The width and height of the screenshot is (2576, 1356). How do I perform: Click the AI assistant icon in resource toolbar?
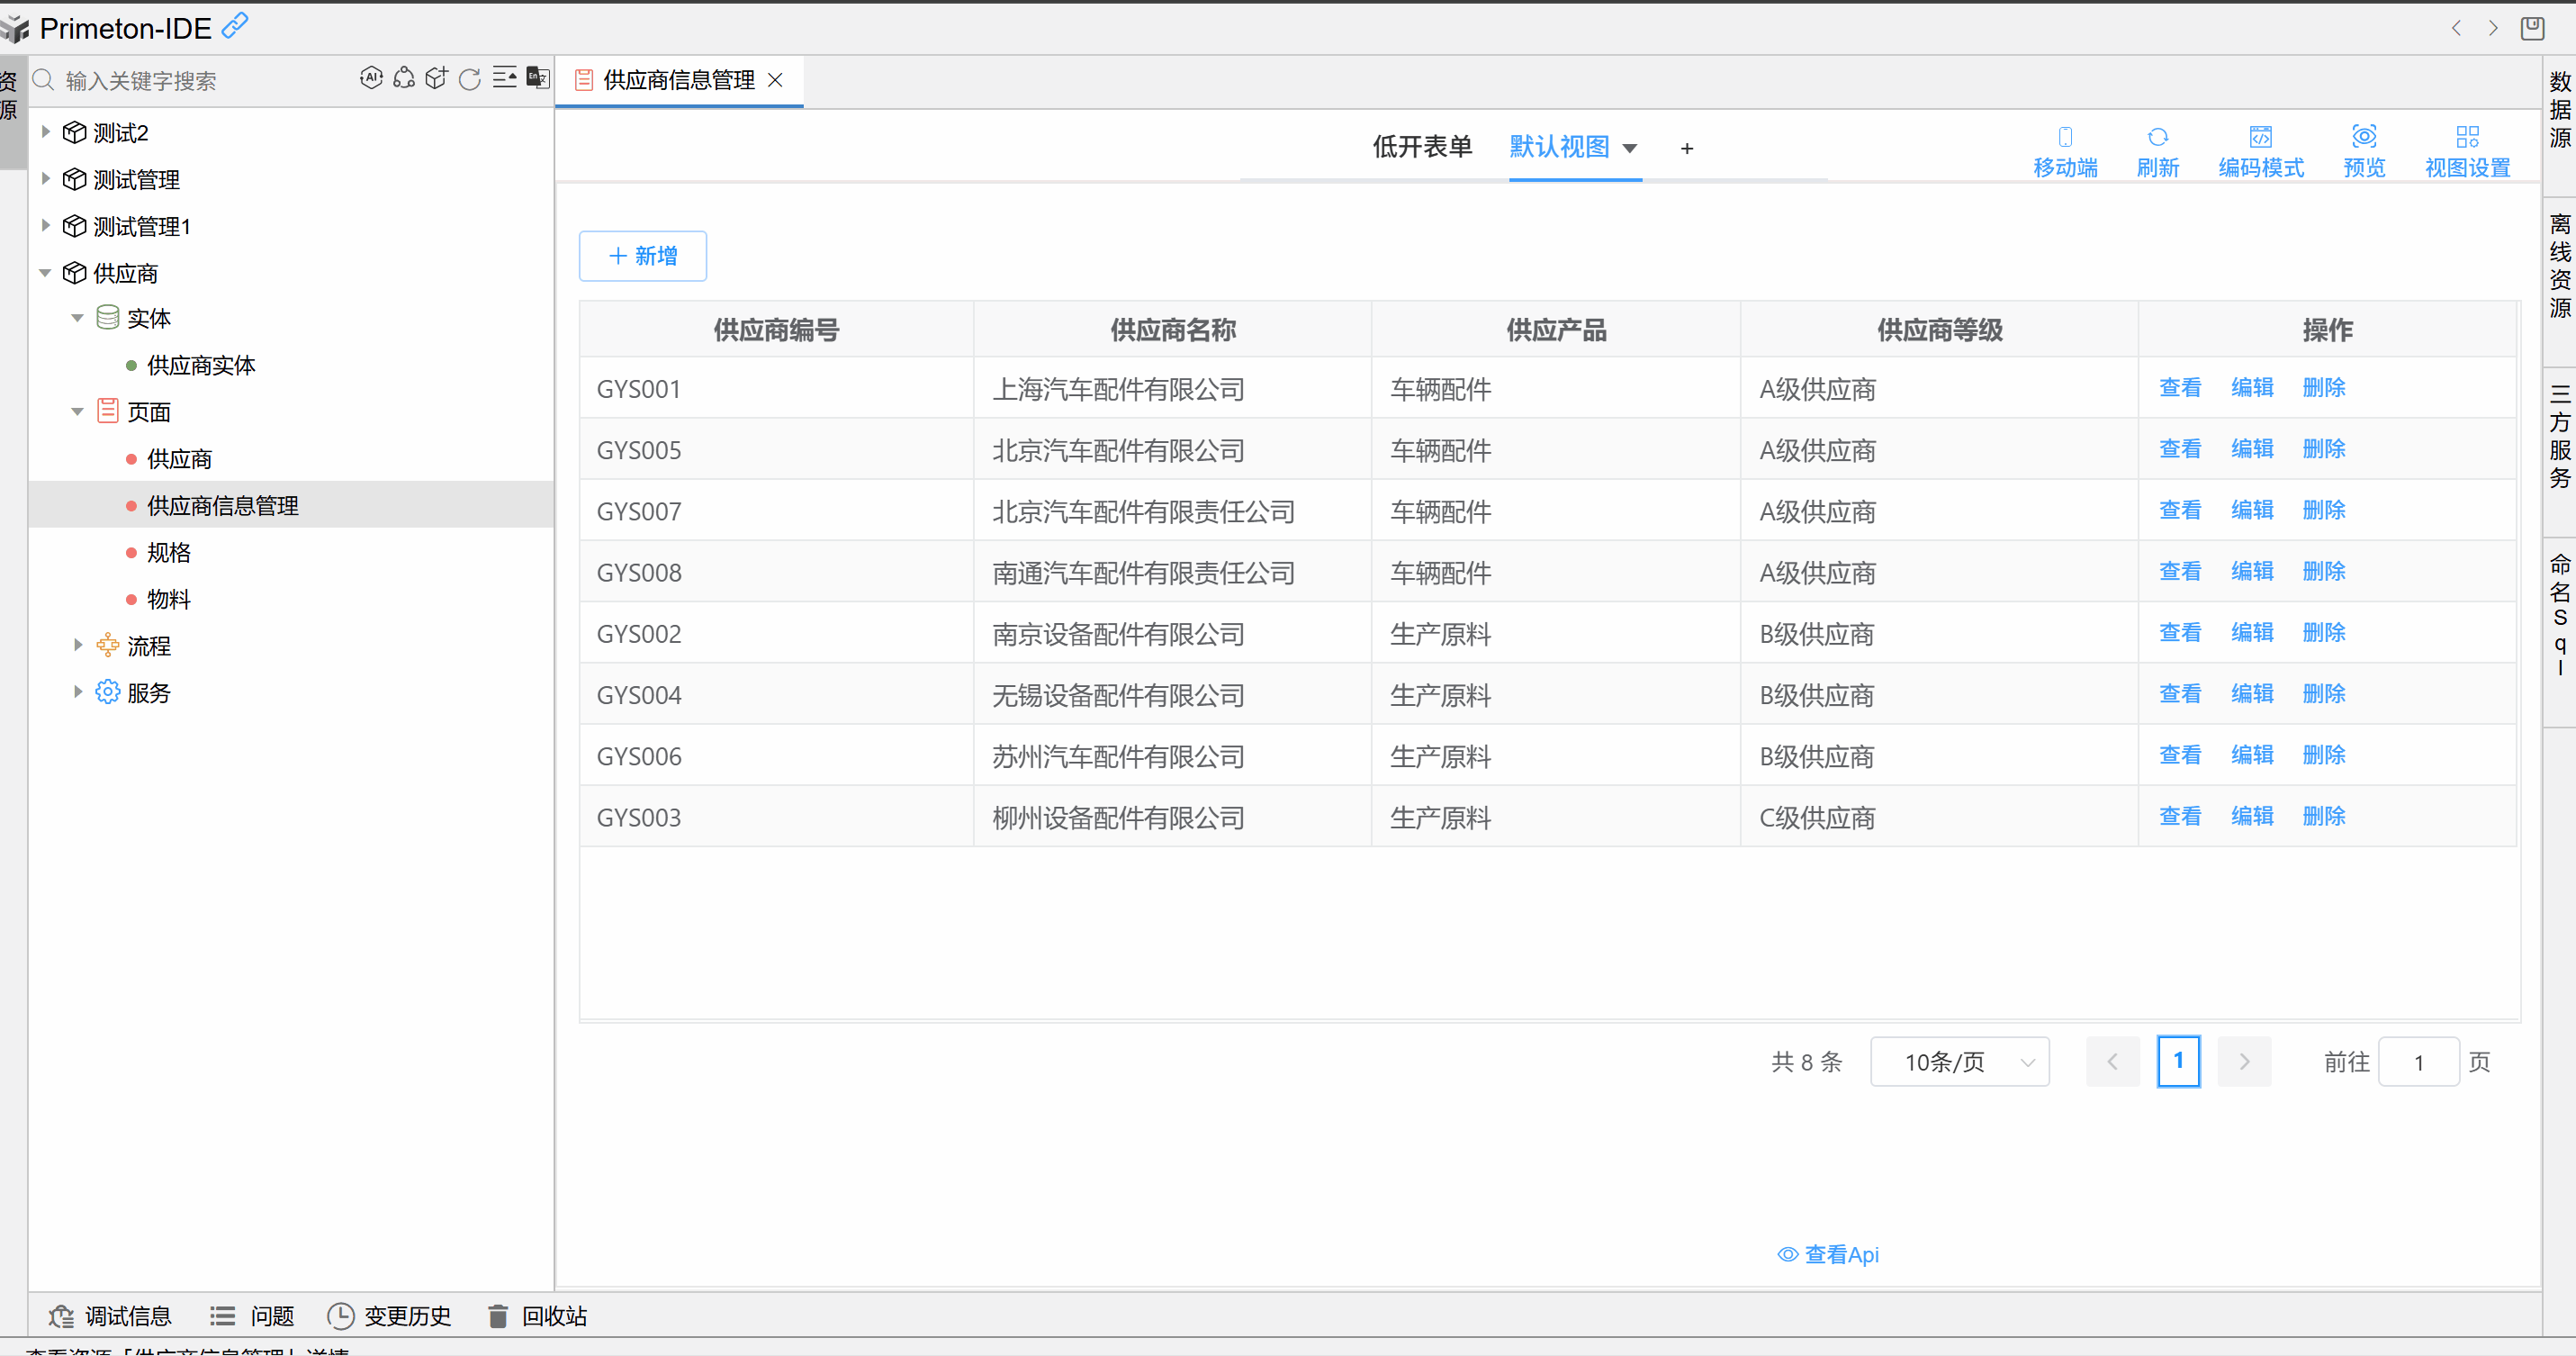click(371, 78)
